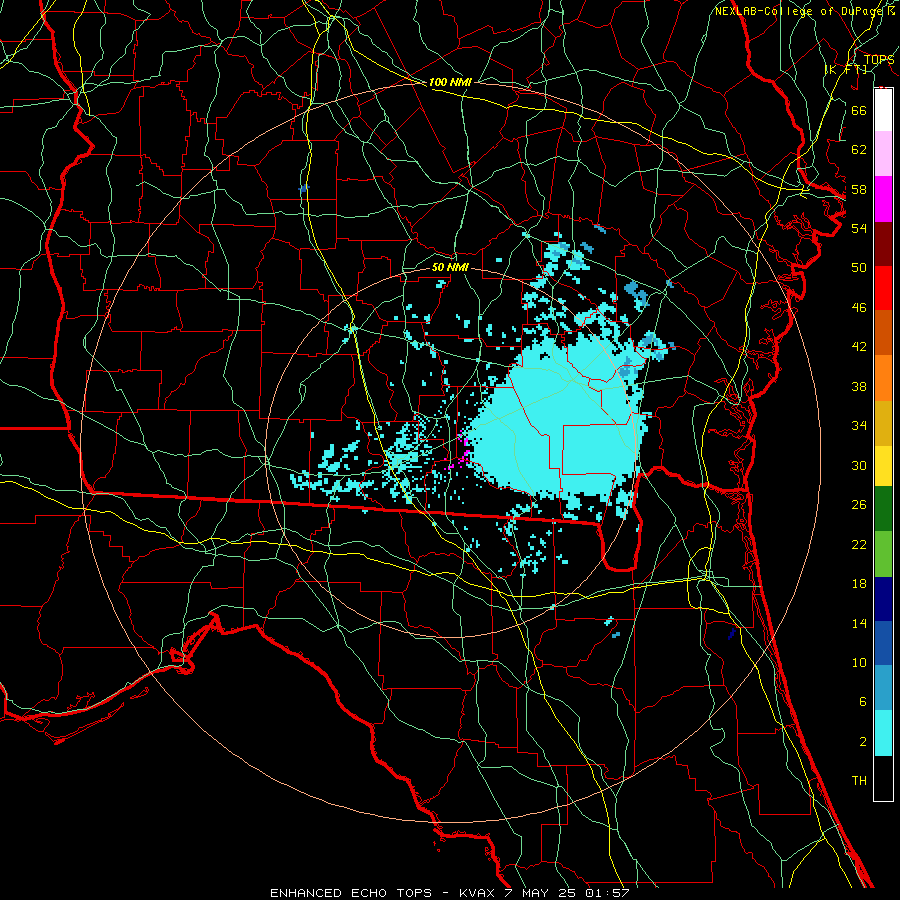The width and height of the screenshot is (900, 900).
Task: Select the cyan legend swatch
Action: point(883,733)
